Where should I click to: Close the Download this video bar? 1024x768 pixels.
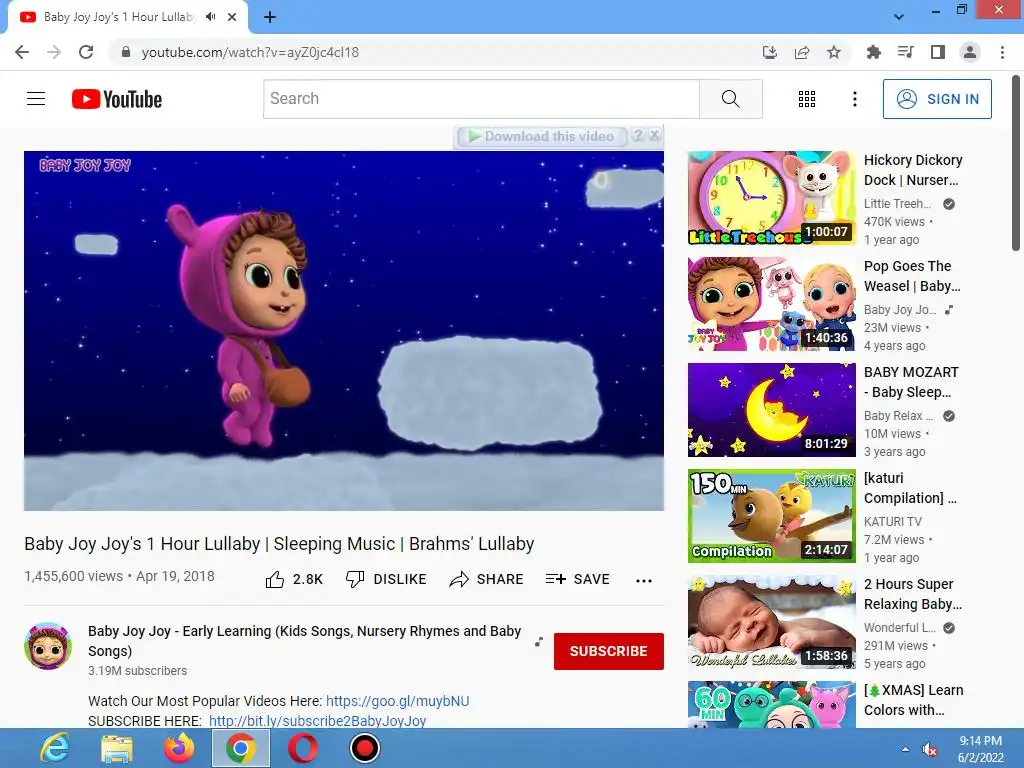654,135
